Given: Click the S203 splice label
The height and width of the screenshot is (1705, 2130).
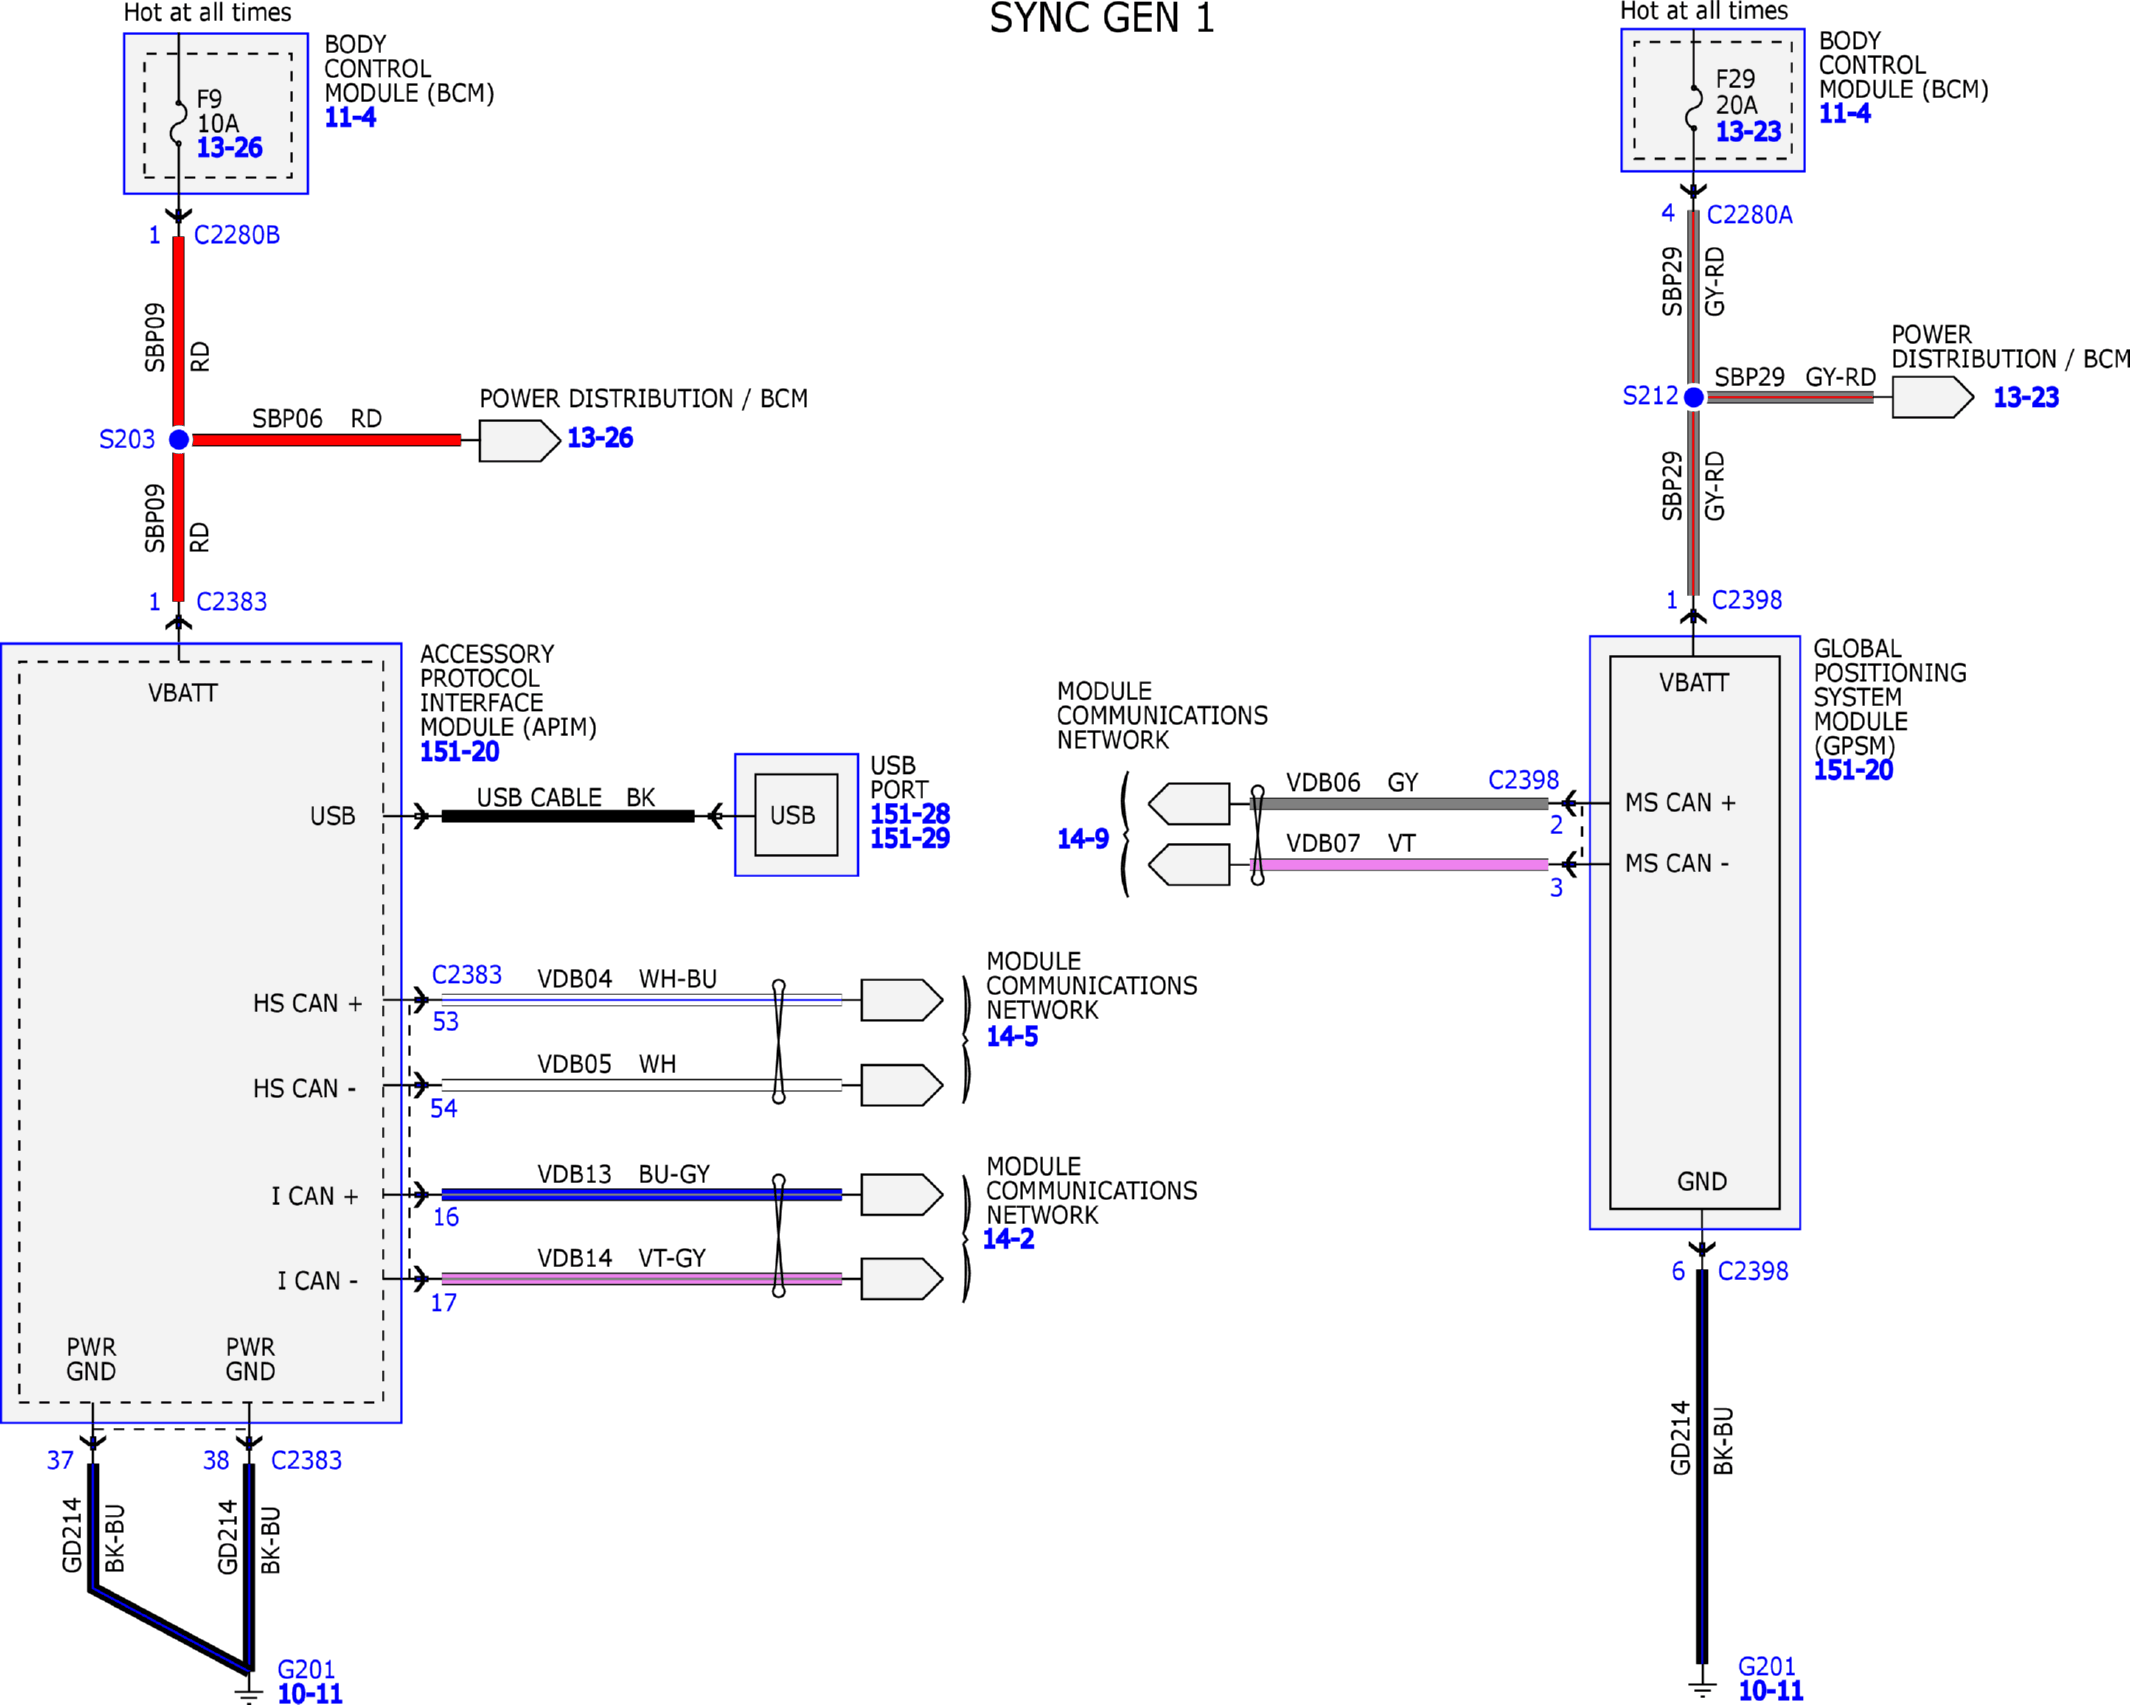Looking at the screenshot, I should coord(127,439).
